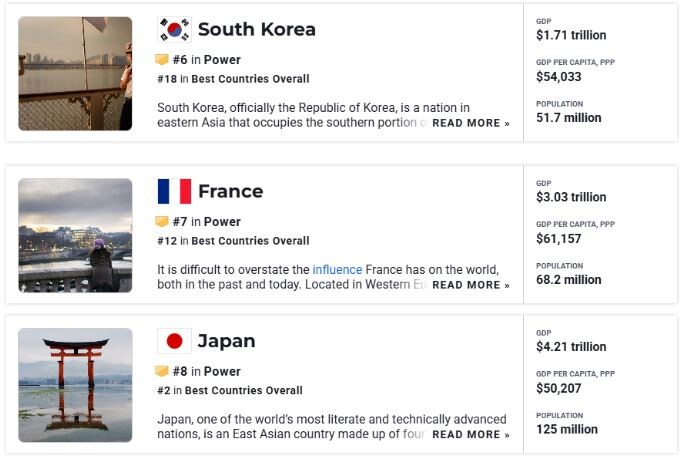Click '#2 in Best Countries Overall' ranking
The height and width of the screenshot is (458, 682).
230,390
